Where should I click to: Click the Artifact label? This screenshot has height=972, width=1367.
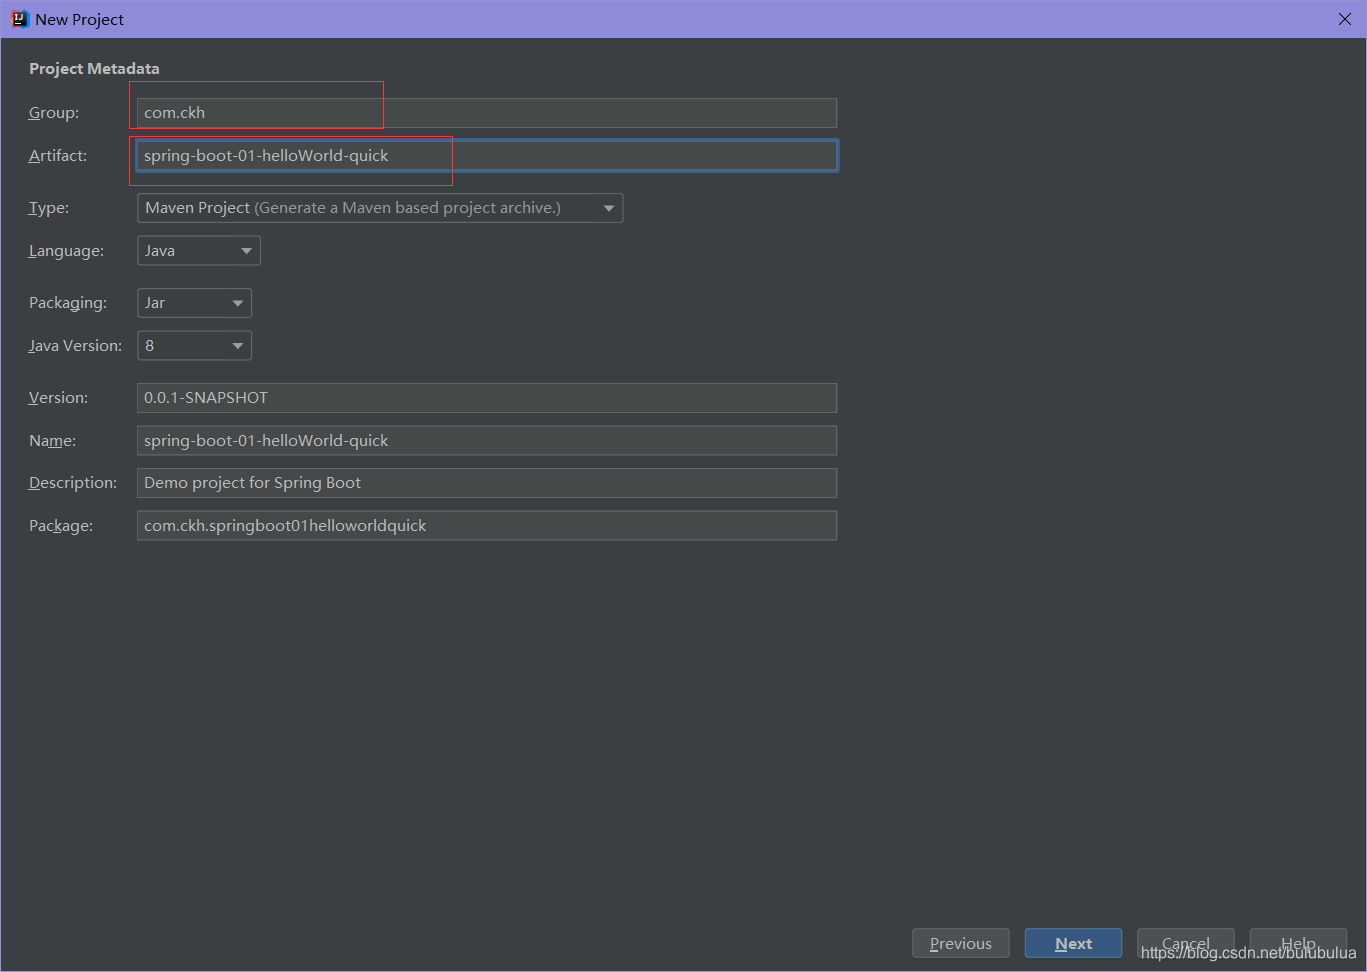point(58,156)
